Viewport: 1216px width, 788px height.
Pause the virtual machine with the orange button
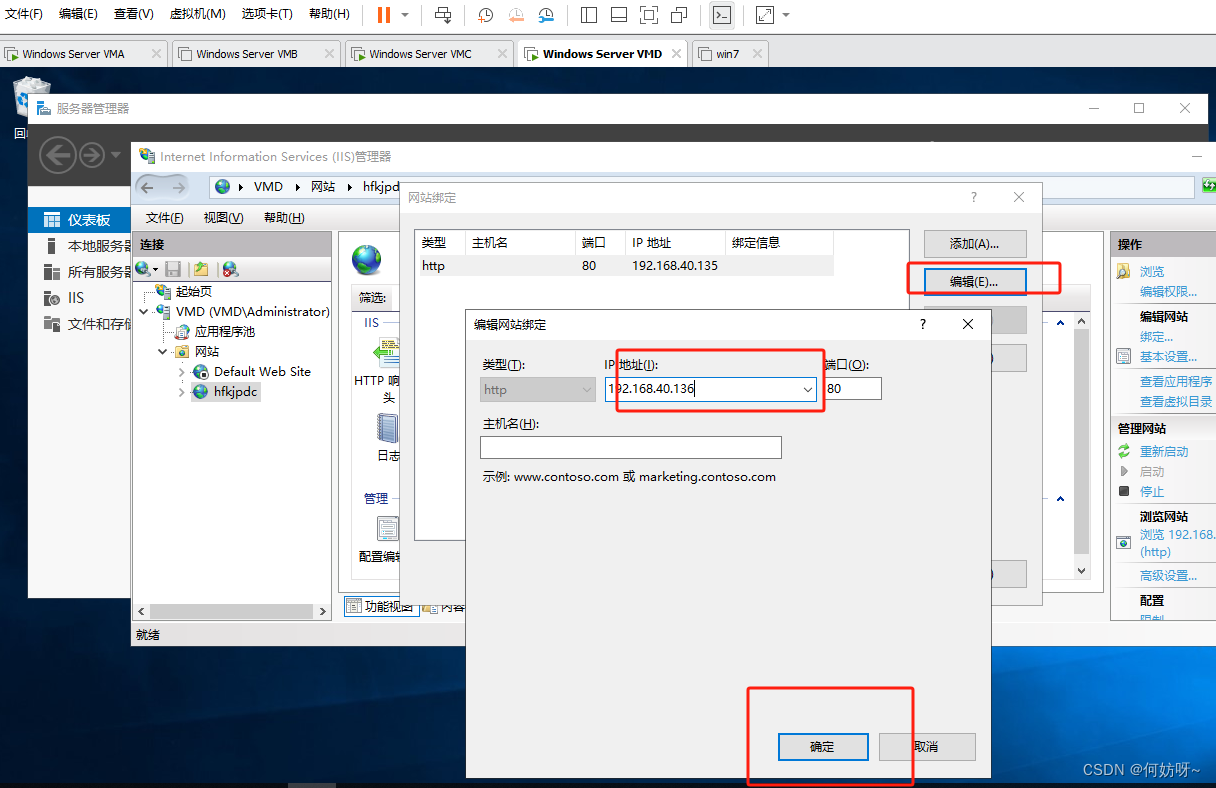coord(384,15)
